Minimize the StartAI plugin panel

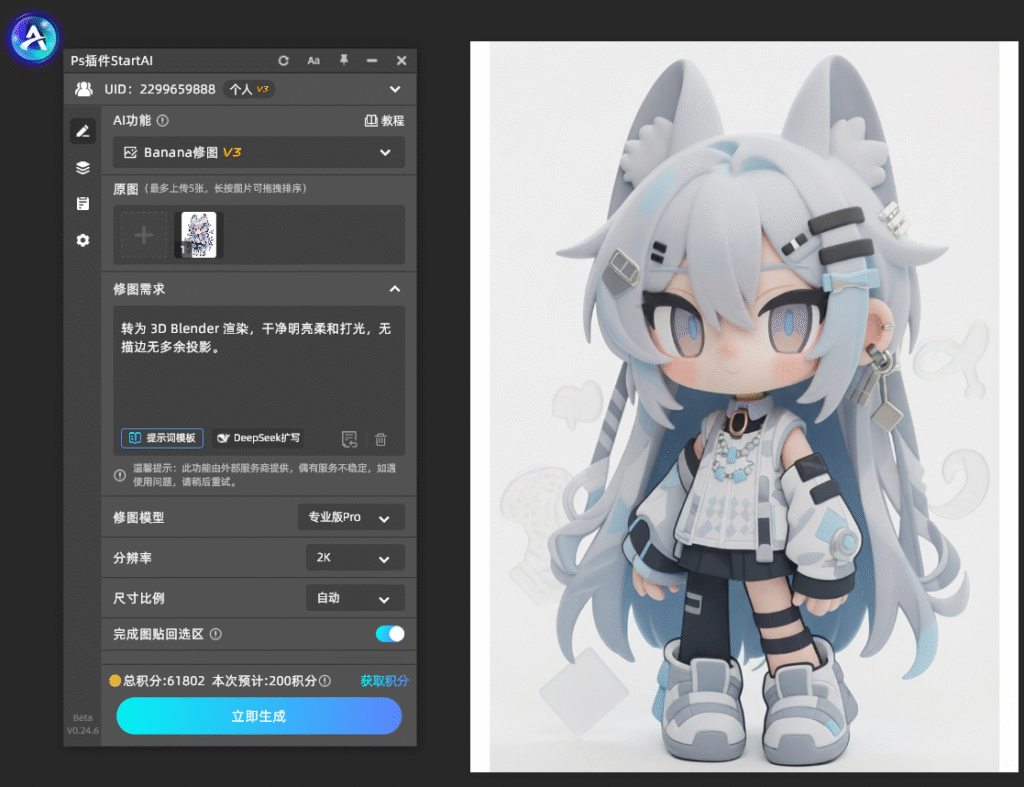click(372, 60)
